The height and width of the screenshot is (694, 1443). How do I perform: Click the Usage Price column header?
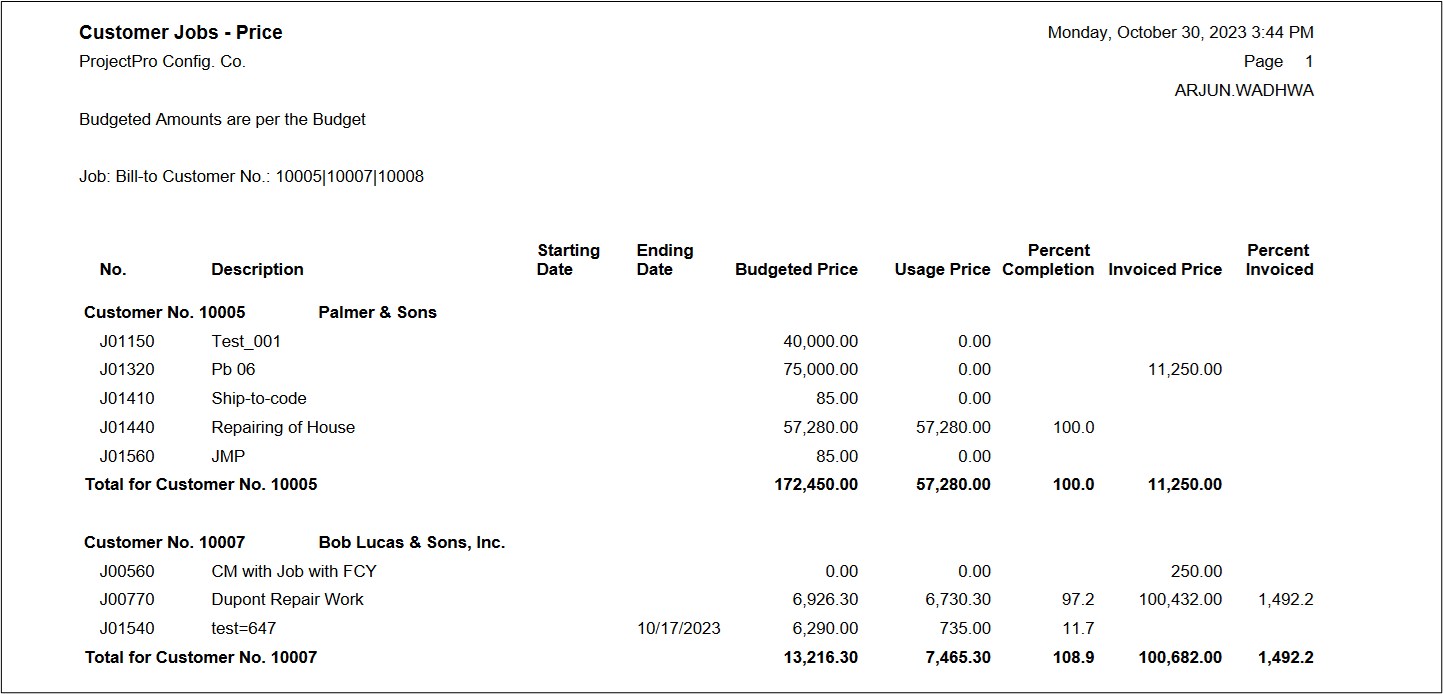tap(942, 270)
